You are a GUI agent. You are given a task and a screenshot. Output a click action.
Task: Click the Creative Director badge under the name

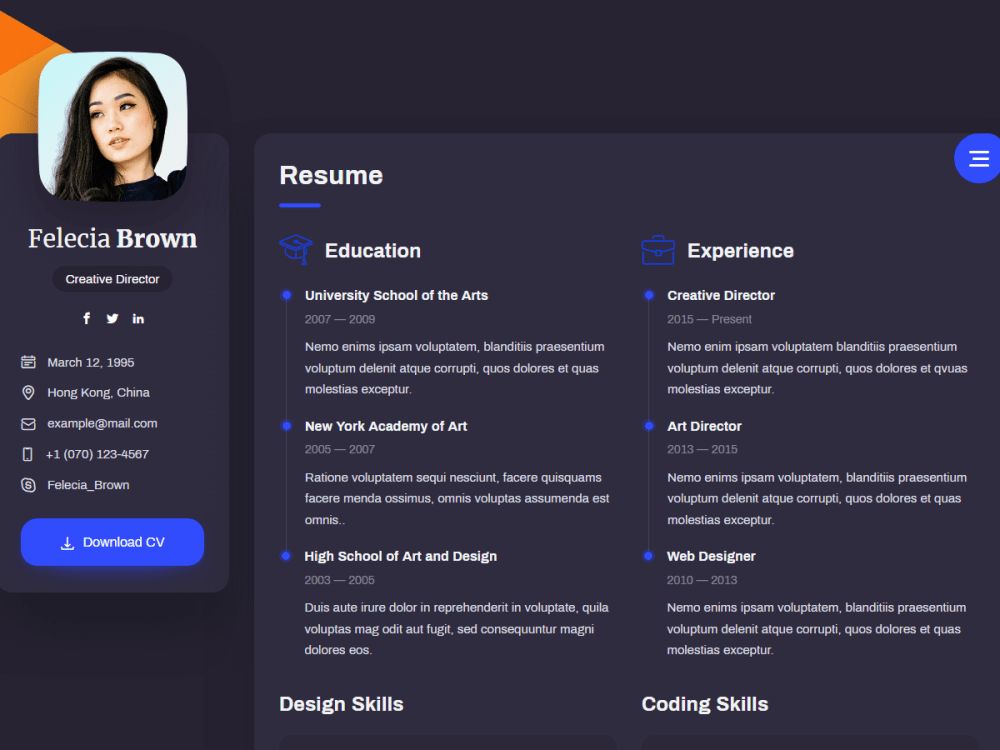point(112,279)
